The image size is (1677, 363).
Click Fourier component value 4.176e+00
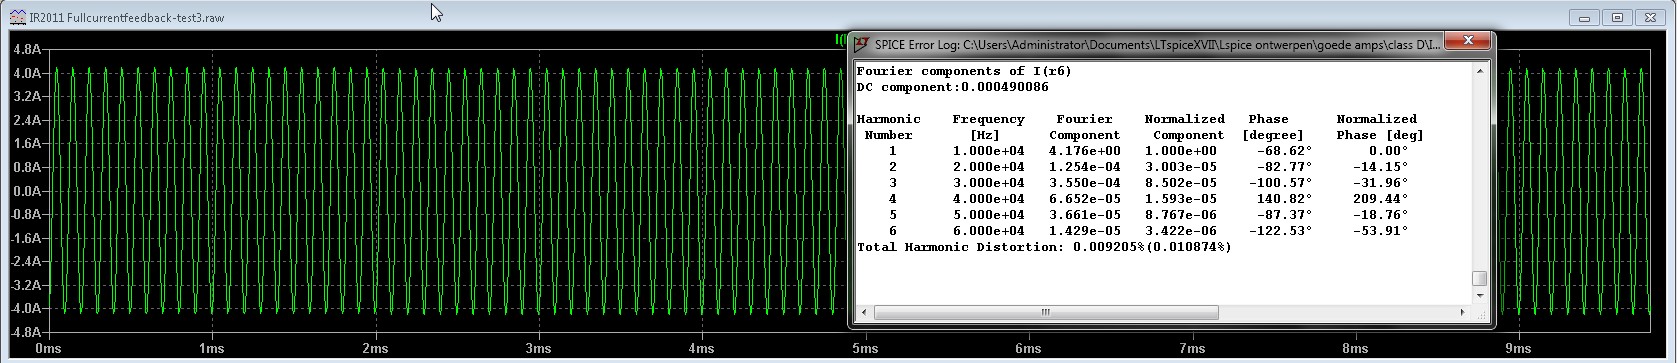pos(1084,151)
